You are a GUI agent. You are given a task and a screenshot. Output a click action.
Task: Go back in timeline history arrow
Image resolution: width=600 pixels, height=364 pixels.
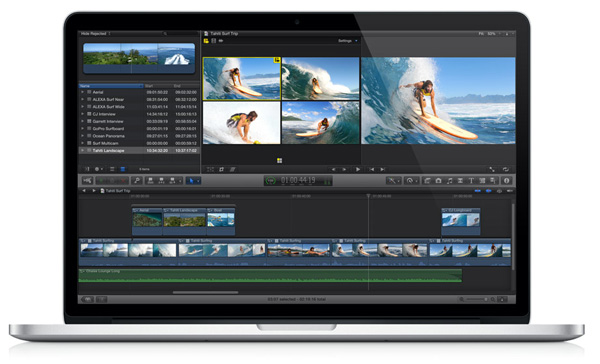click(x=84, y=191)
